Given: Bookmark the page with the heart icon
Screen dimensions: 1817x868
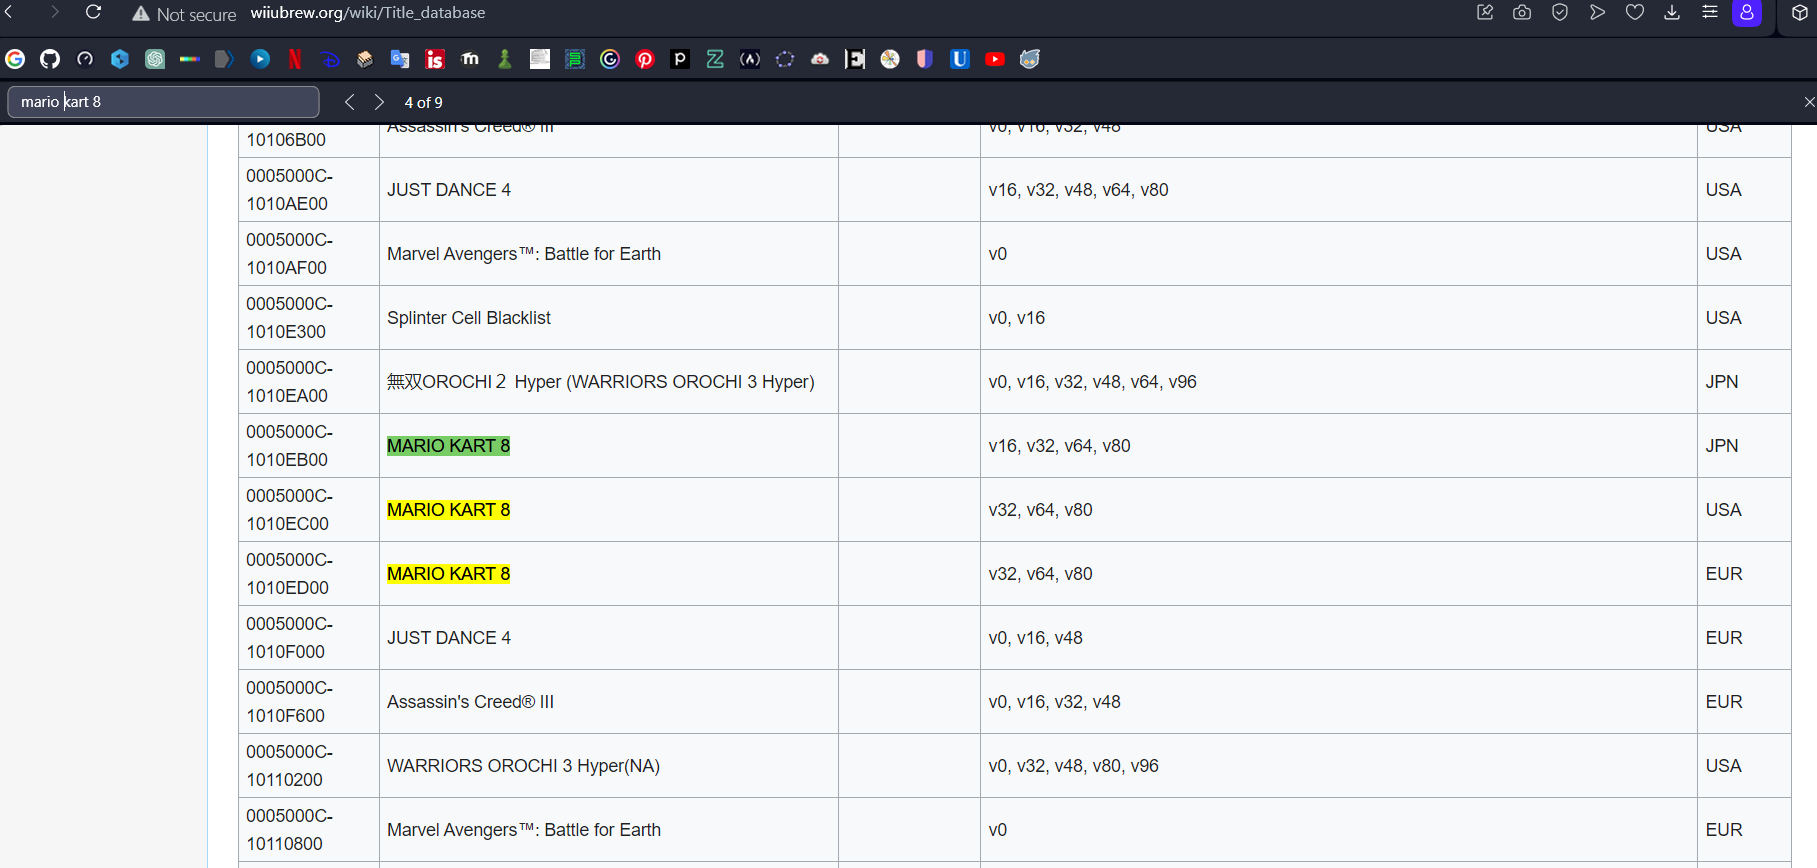Looking at the screenshot, I should click(x=1635, y=13).
